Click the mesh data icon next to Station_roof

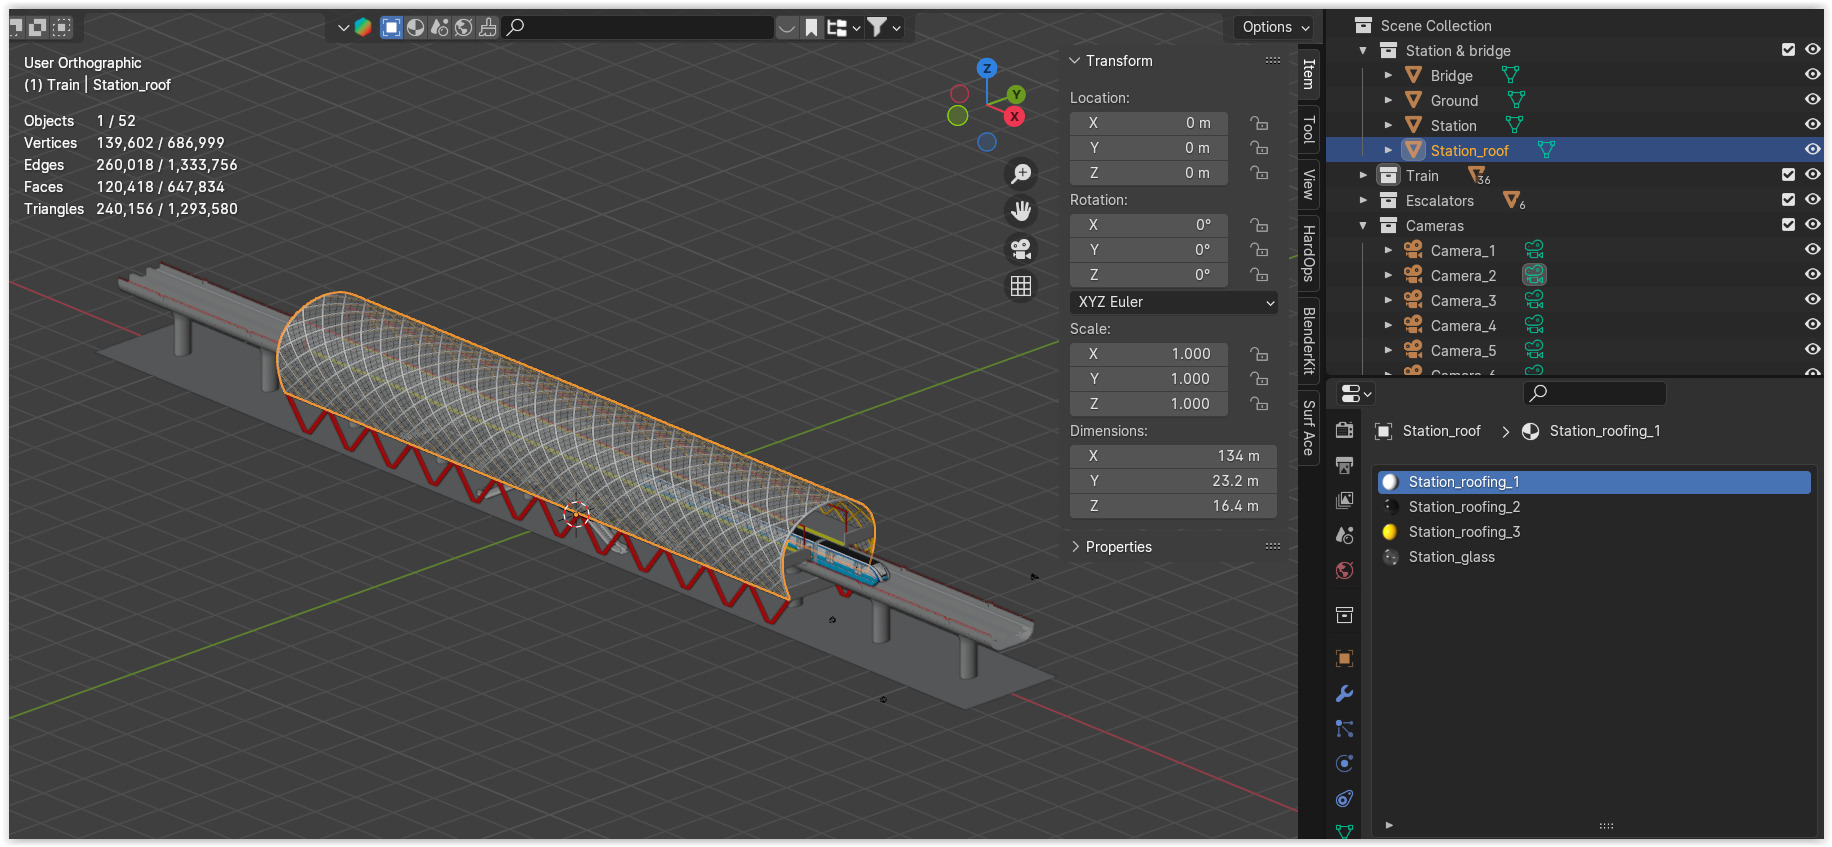(1546, 150)
